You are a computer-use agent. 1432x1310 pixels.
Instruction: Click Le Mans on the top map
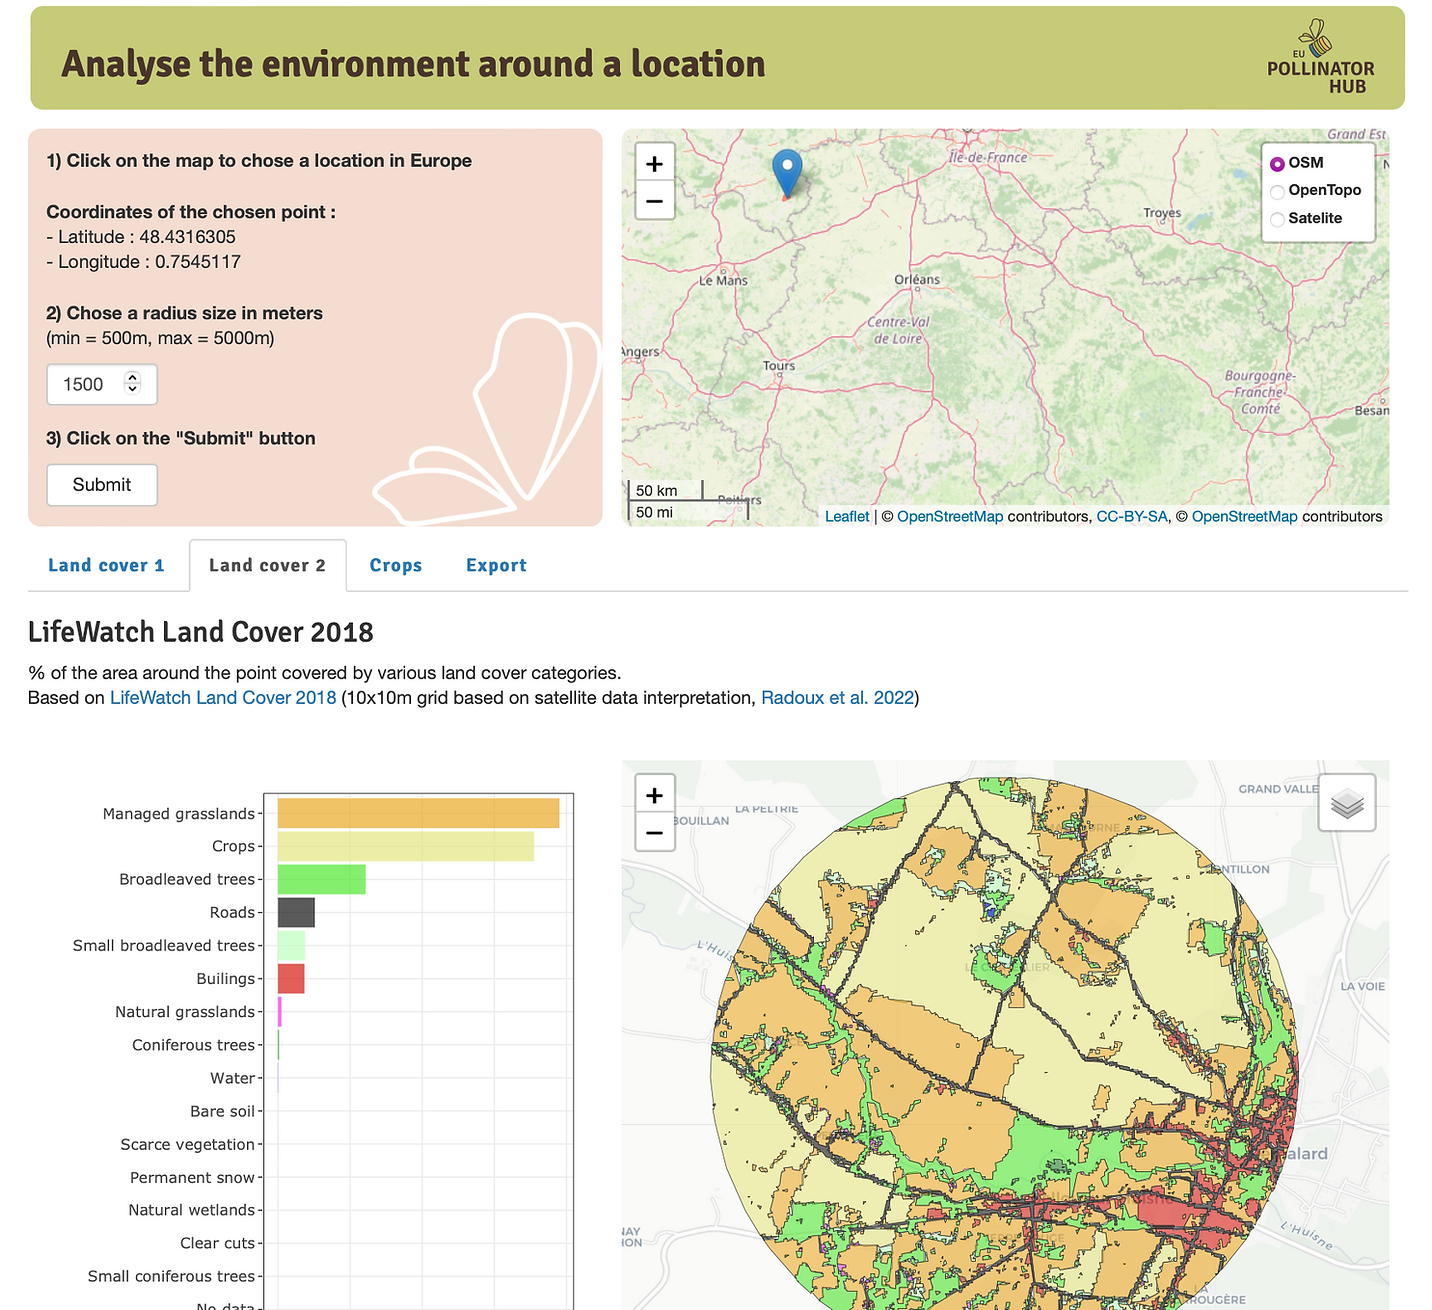tap(723, 281)
